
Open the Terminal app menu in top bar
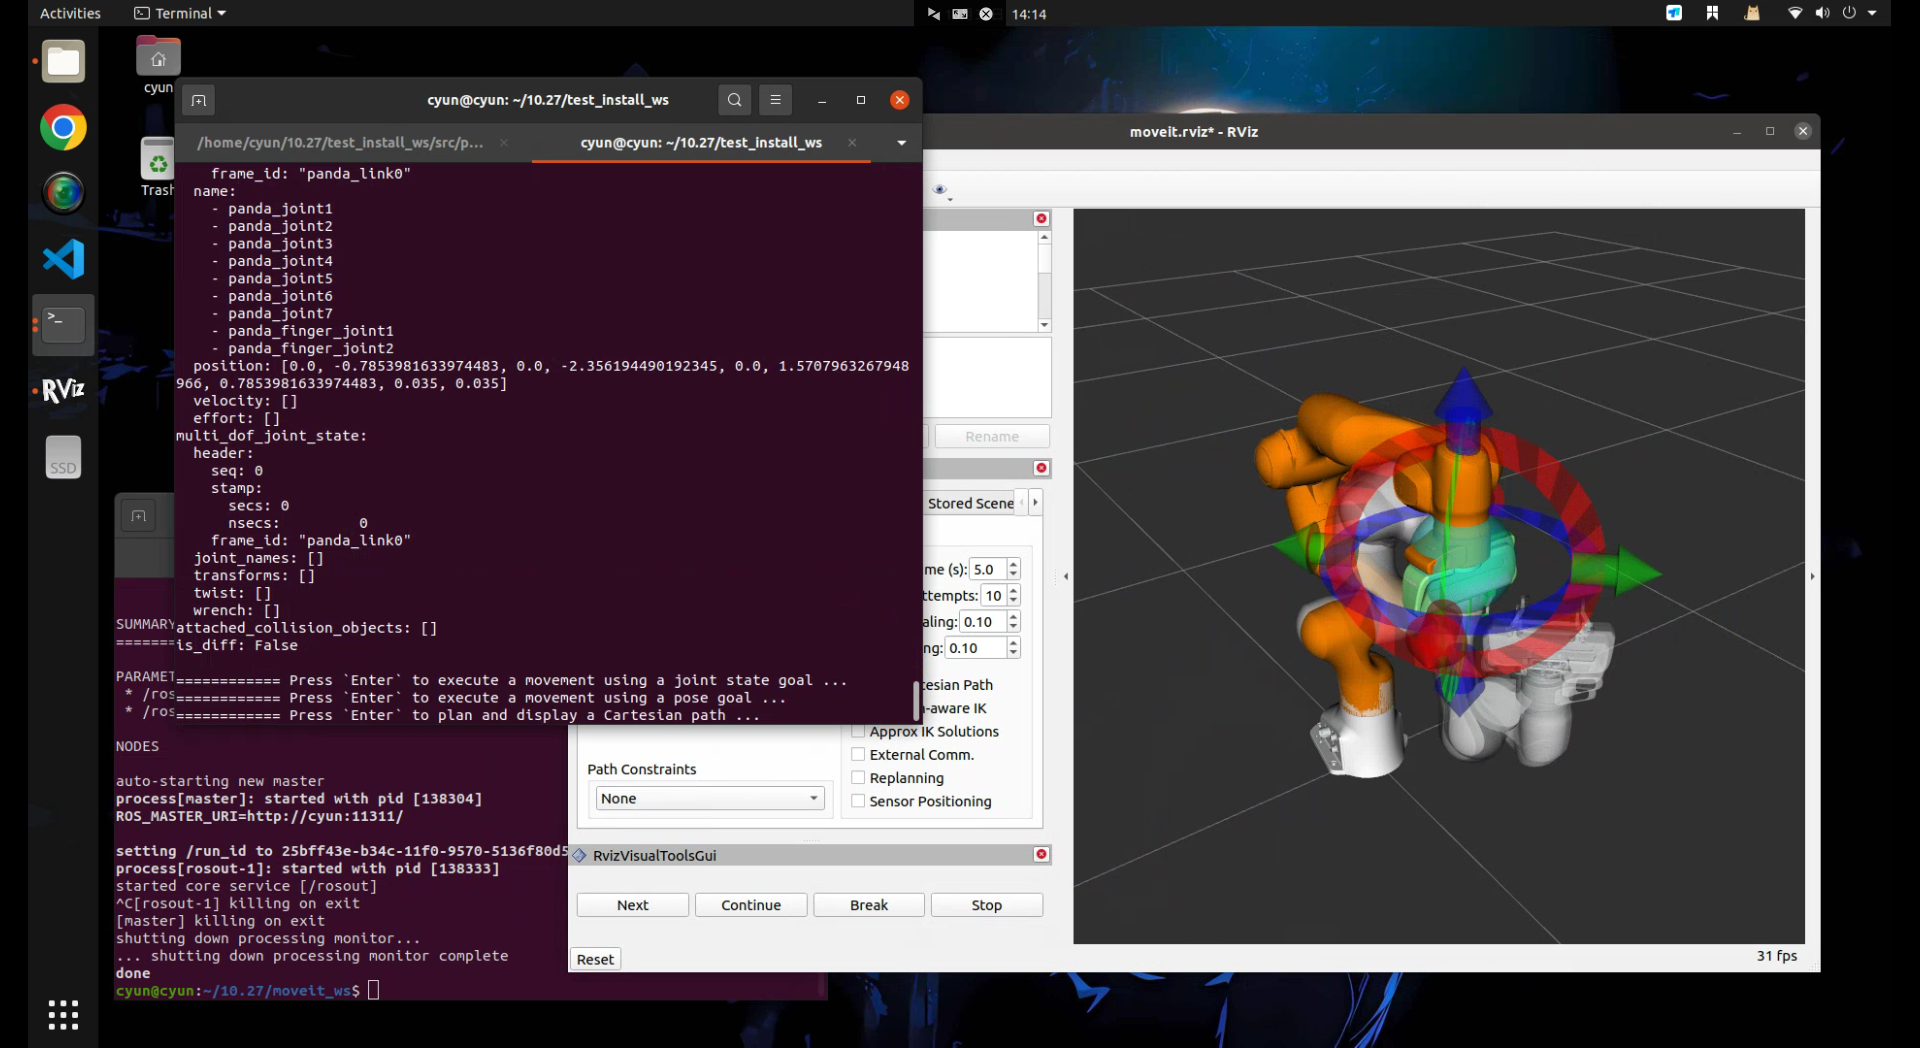(180, 13)
